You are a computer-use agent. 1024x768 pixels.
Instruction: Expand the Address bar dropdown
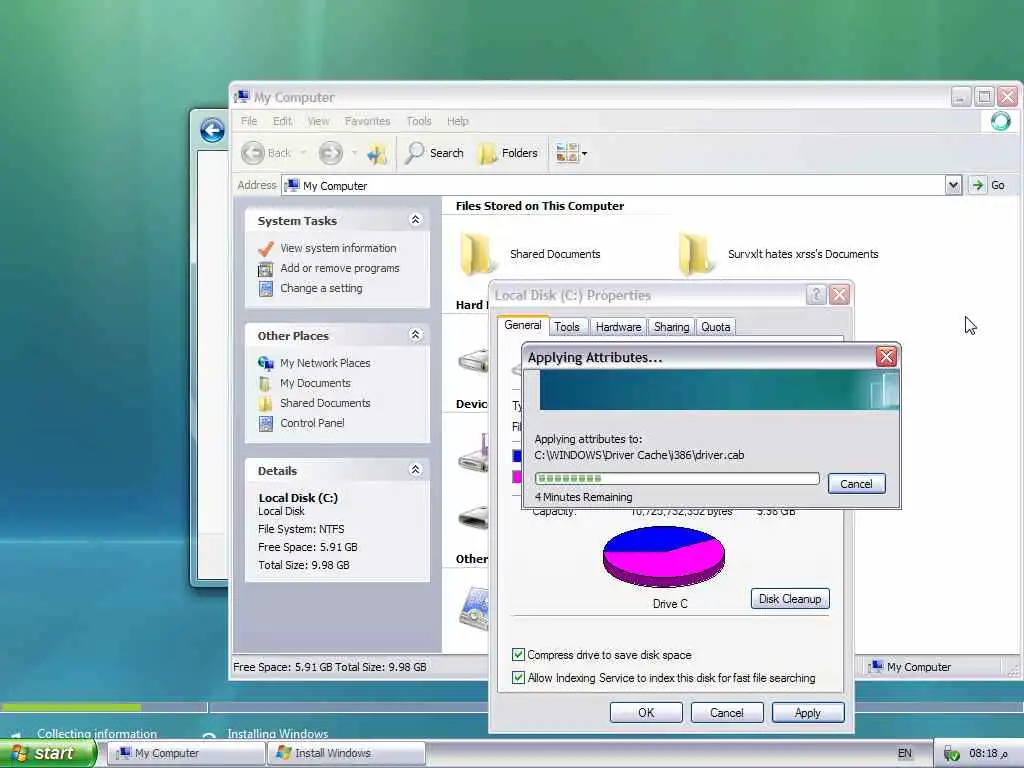[953, 185]
